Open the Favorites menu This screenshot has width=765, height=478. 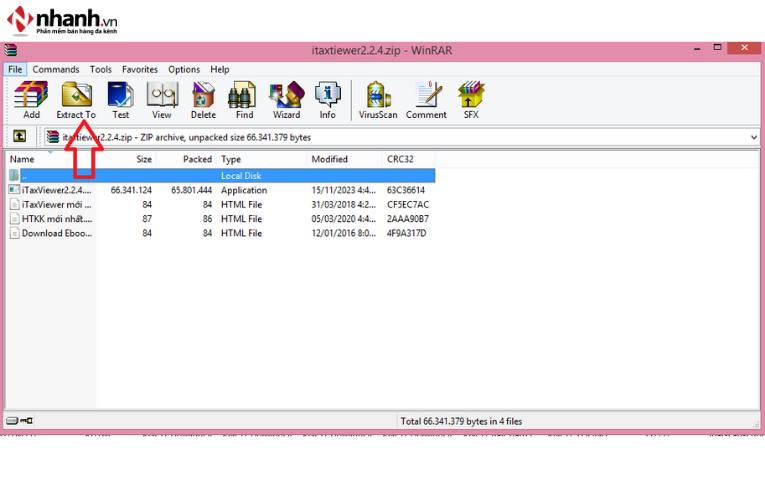click(140, 69)
